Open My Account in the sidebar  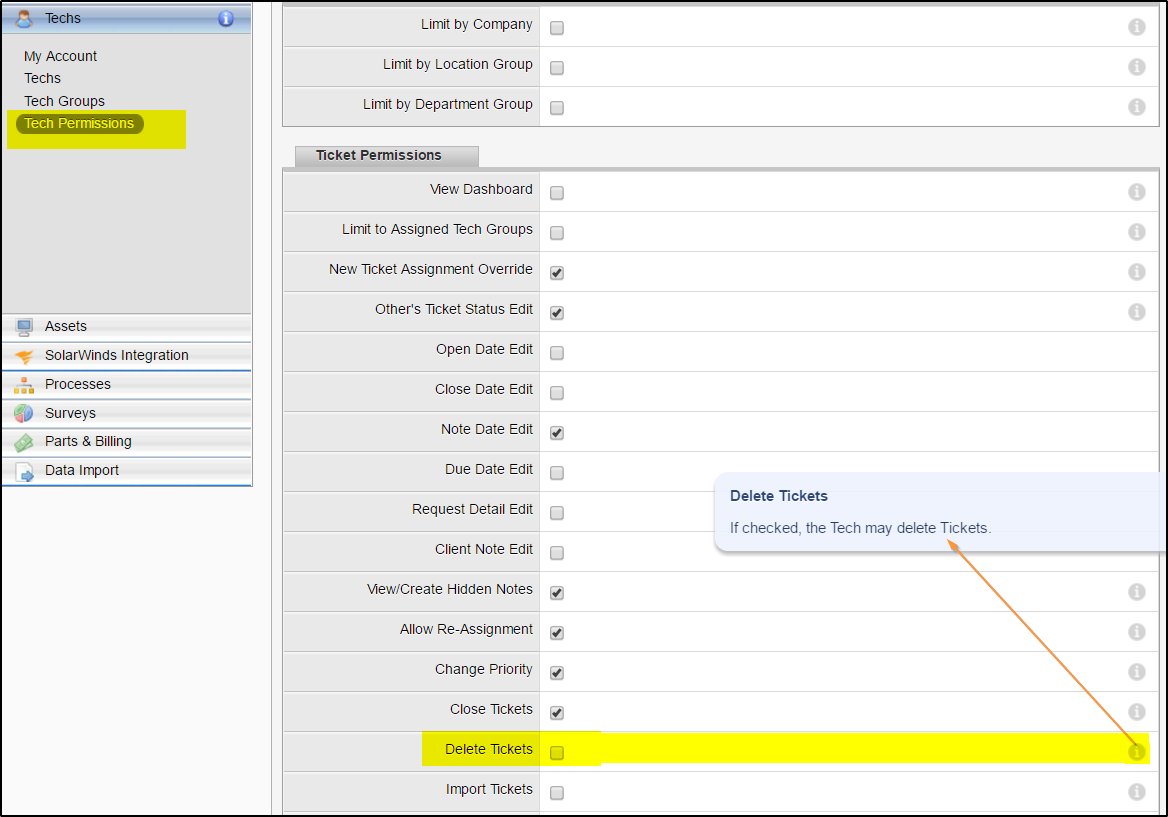pos(60,57)
